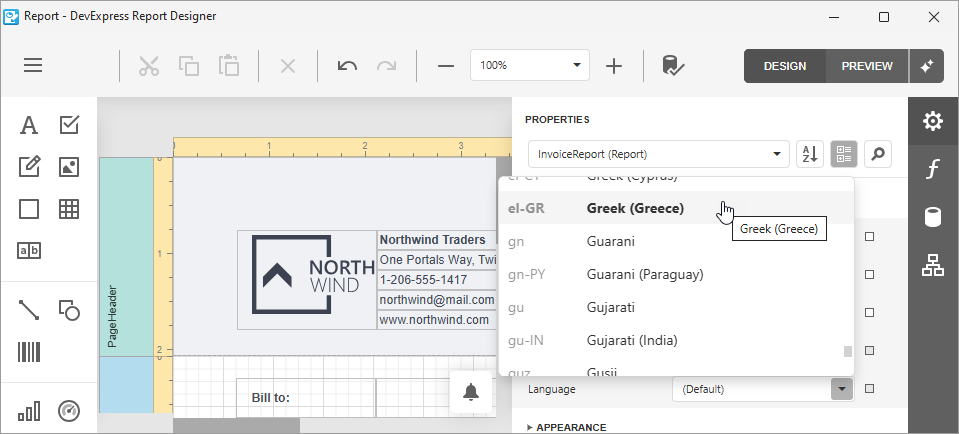This screenshot has height=434, width=959.
Task: Click the AI sparkle button
Action: 927,66
